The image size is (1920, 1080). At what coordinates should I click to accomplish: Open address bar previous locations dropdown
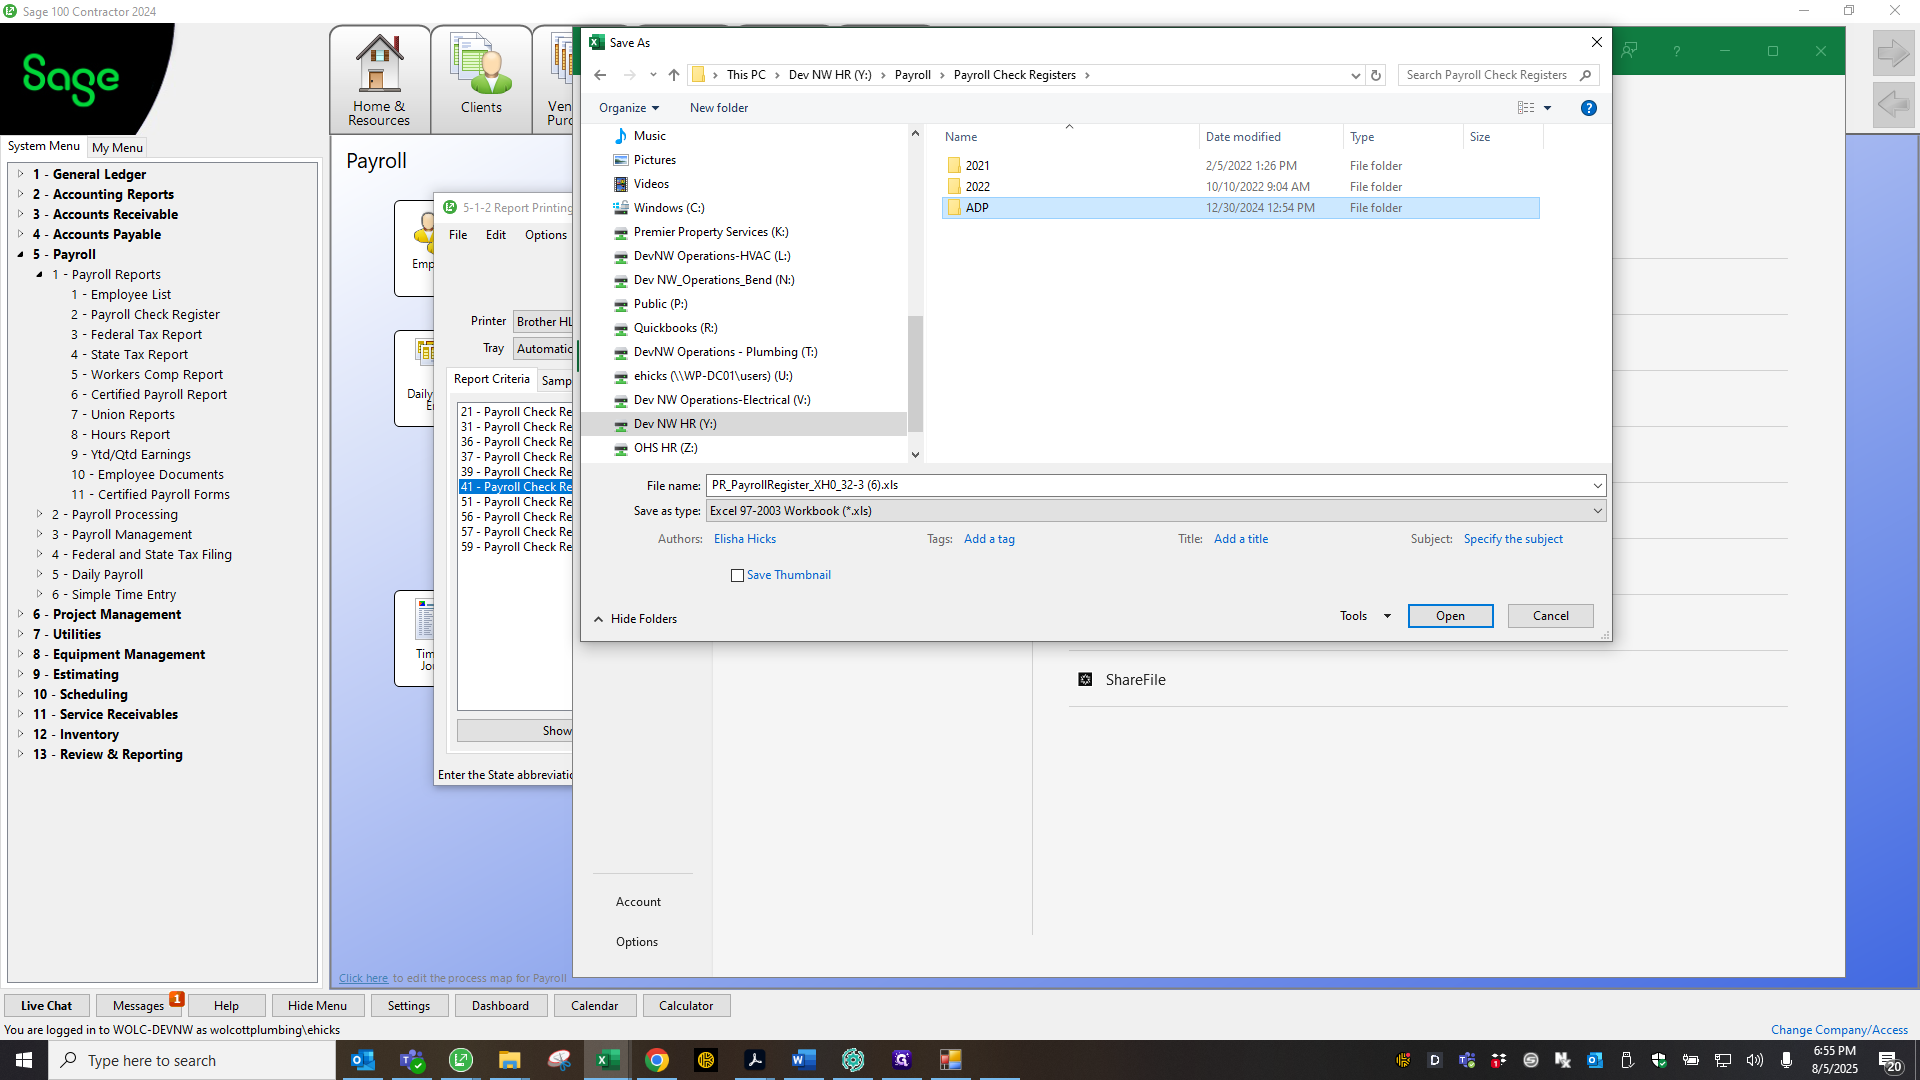(1355, 75)
